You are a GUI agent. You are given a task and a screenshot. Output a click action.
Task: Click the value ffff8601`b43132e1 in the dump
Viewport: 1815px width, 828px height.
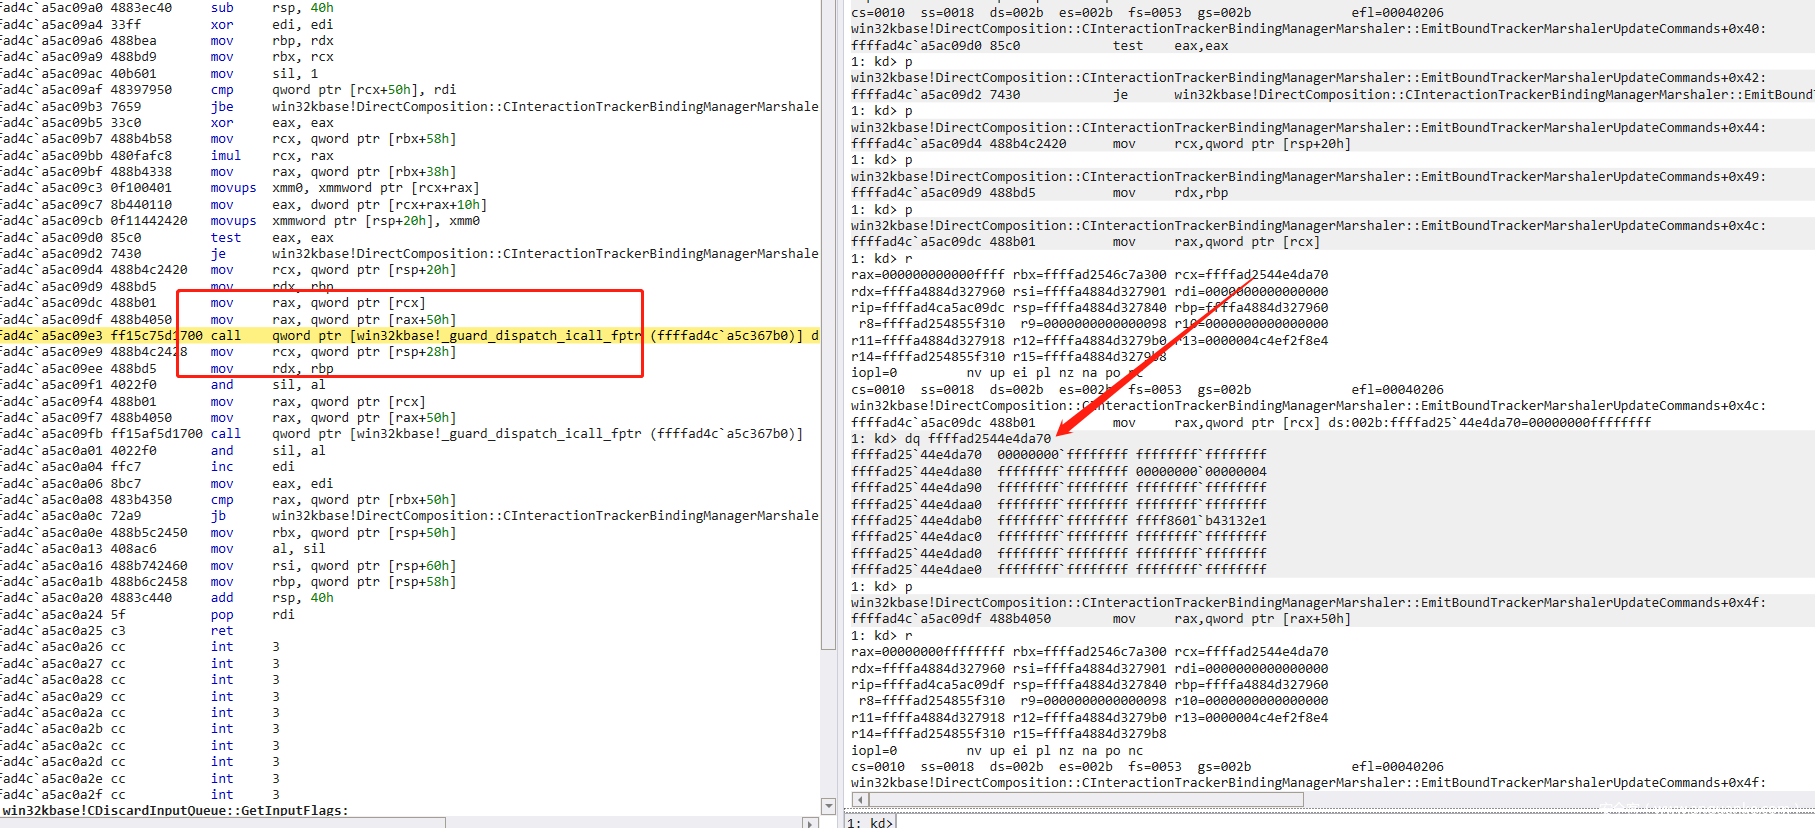click(x=1201, y=521)
